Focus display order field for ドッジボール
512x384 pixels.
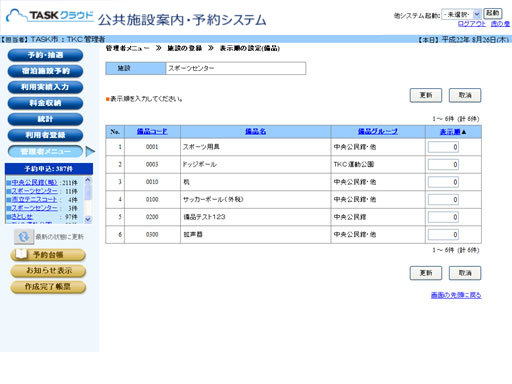443,164
